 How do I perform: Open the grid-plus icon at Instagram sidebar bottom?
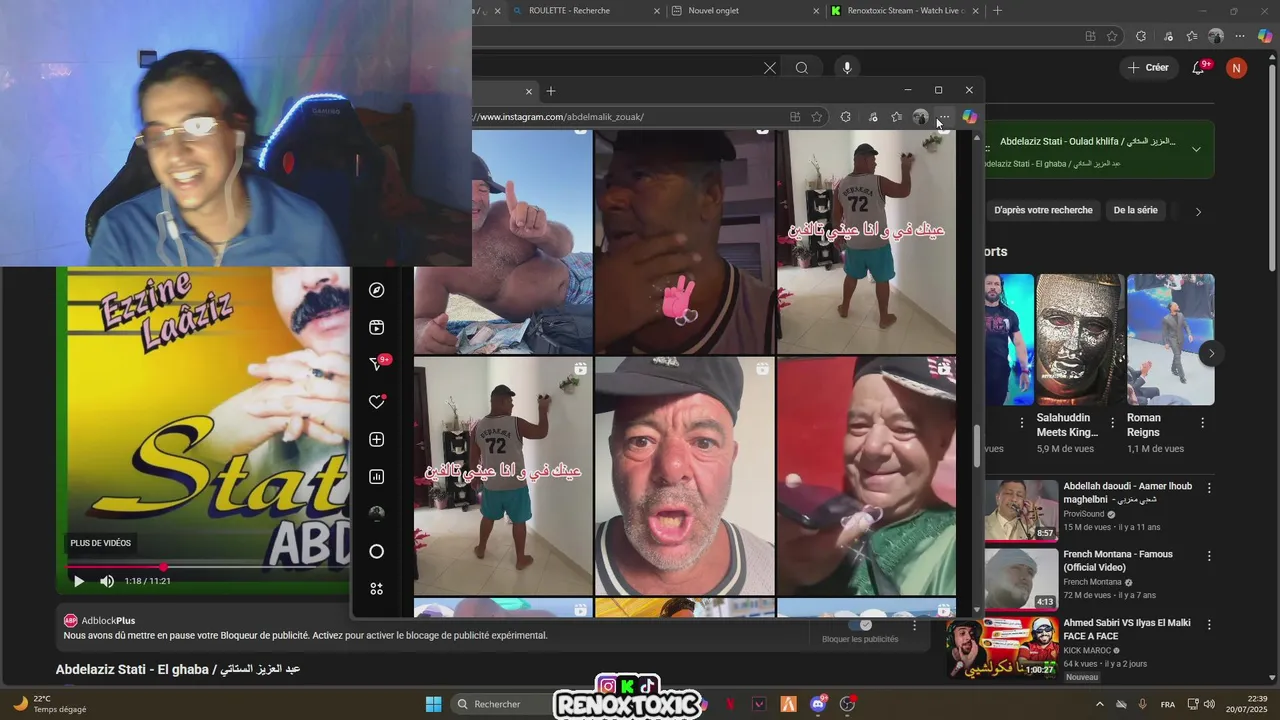coord(377,589)
